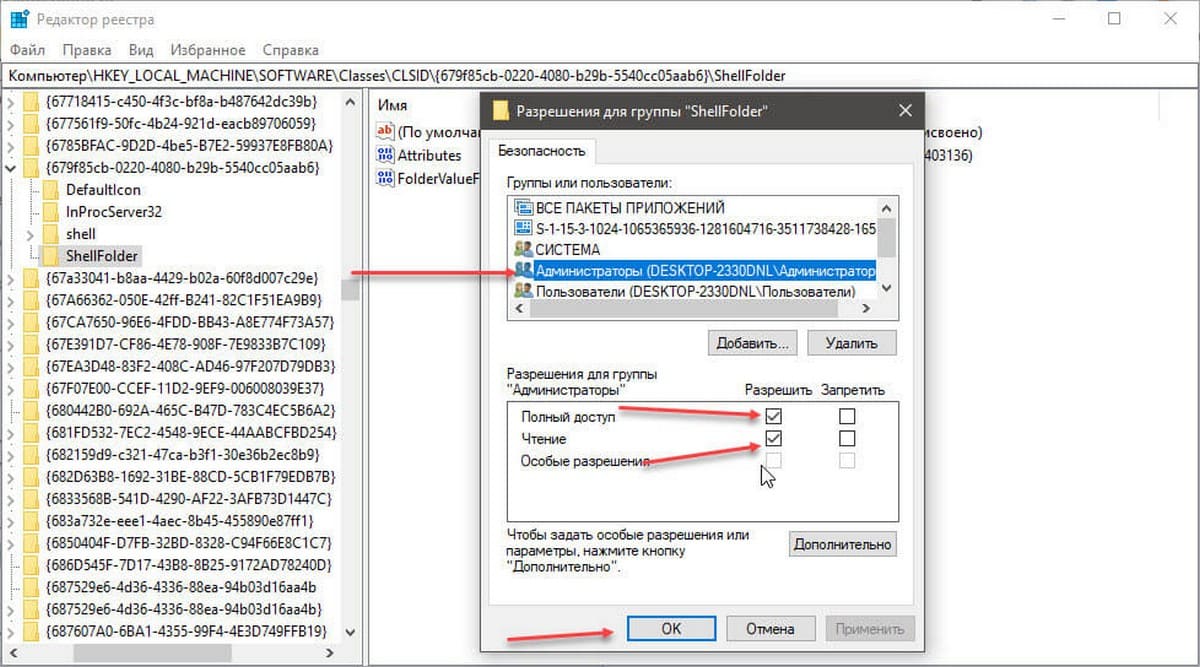Click the ВСЕ ПАКЕТЫ ПРИЛОЖЕНИЙ package icon
Image resolution: width=1200 pixels, height=667 pixels.
(x=523, y=208)
